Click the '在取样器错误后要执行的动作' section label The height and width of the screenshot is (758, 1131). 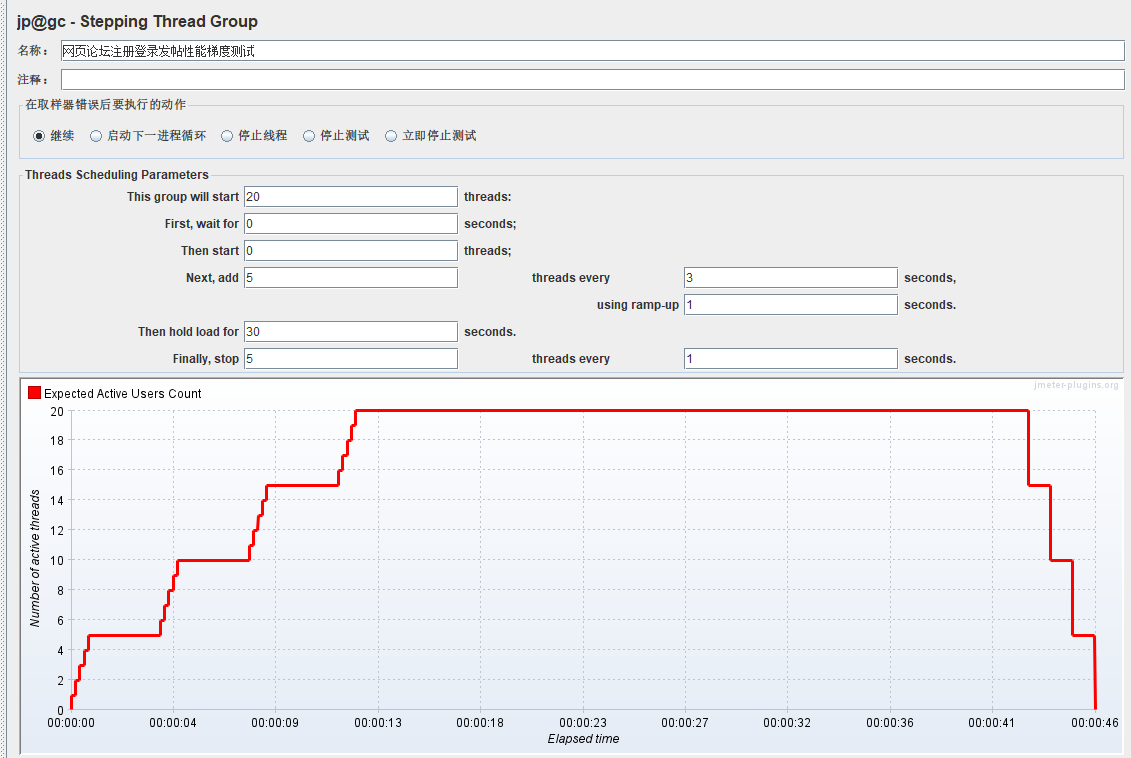pyautogui.click(x=105, y=105)
